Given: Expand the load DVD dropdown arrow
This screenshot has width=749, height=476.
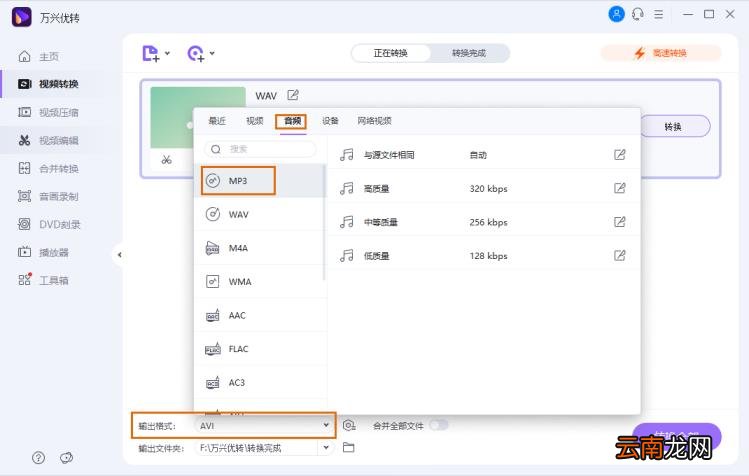Looking at the screenshot, I should pyautogui.click(x=212, y=53).
